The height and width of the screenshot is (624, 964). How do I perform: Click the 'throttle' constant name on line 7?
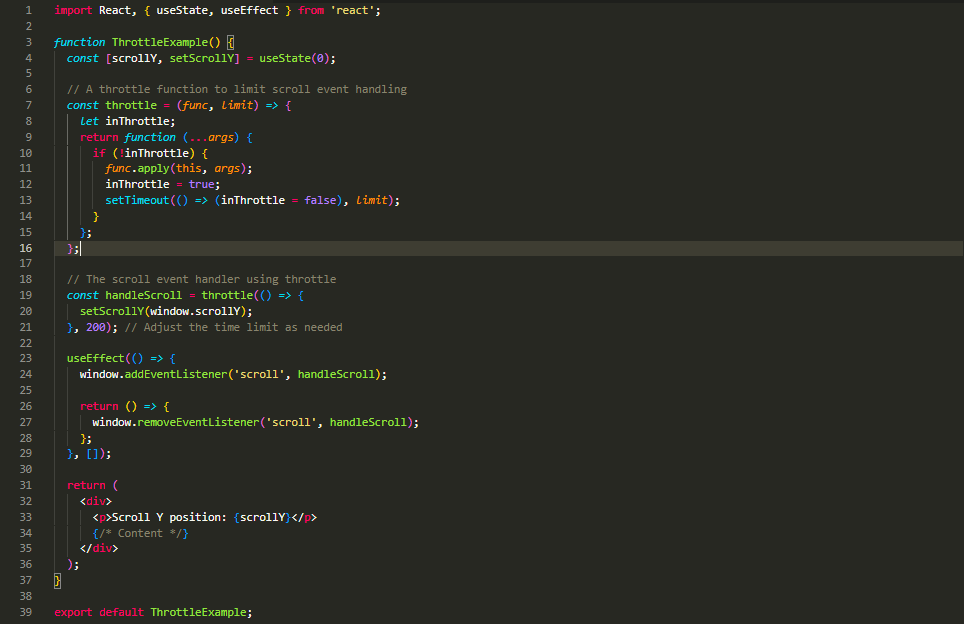pos(131,106)
